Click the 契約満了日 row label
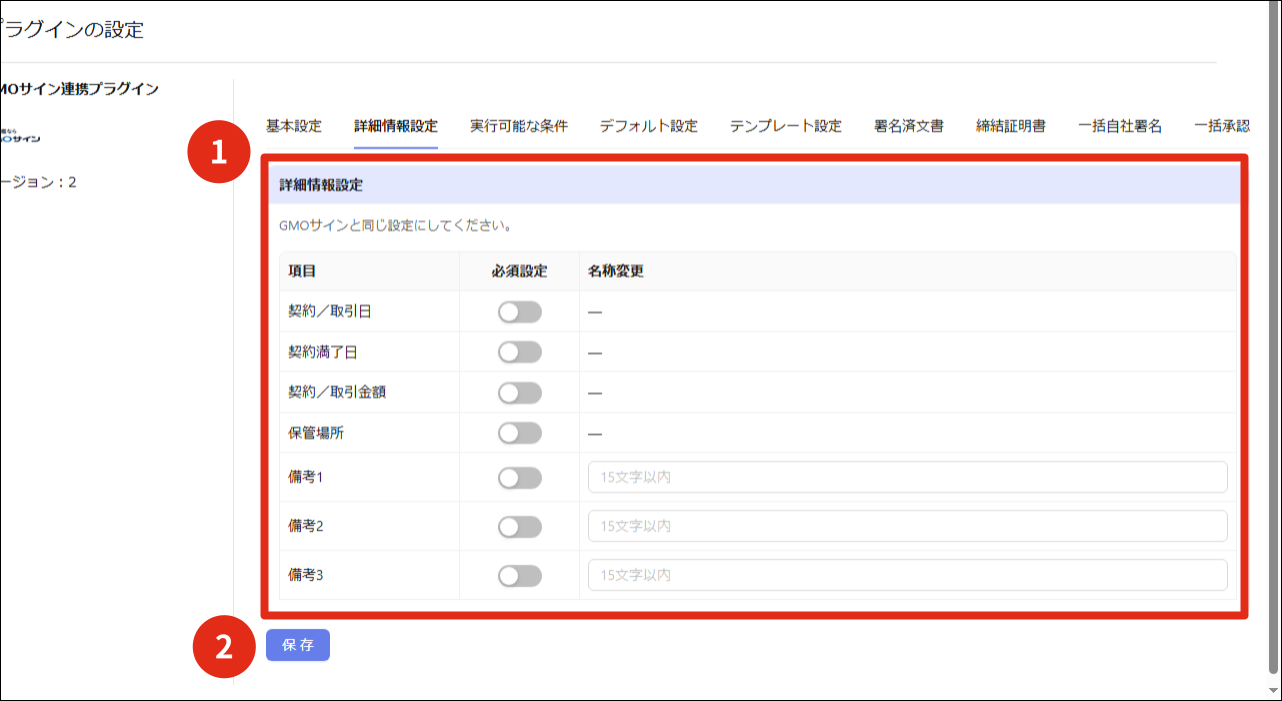This screenshot has height=701, width=1282. pos(323,352)
